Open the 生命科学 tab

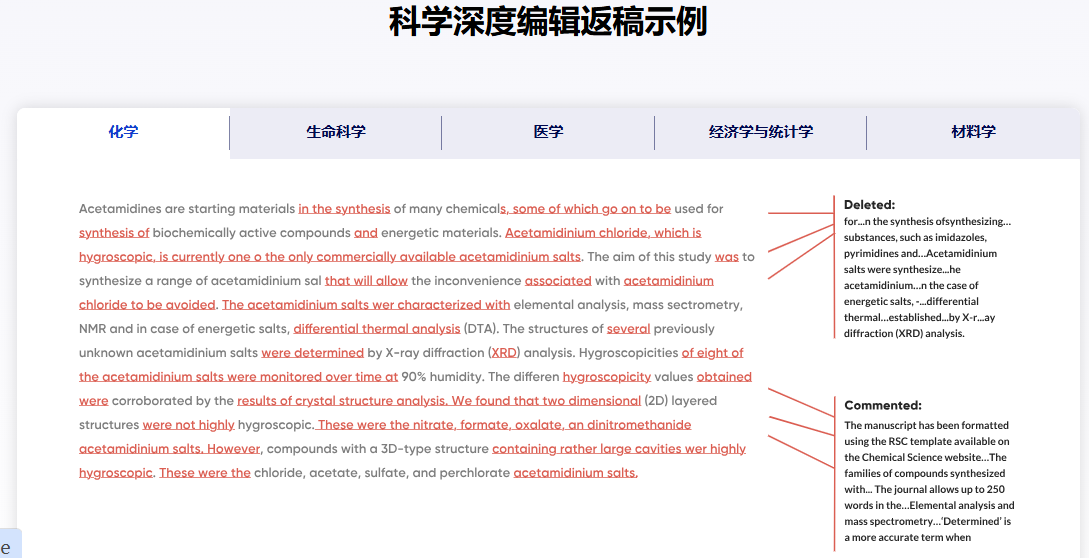pos(335,132)
